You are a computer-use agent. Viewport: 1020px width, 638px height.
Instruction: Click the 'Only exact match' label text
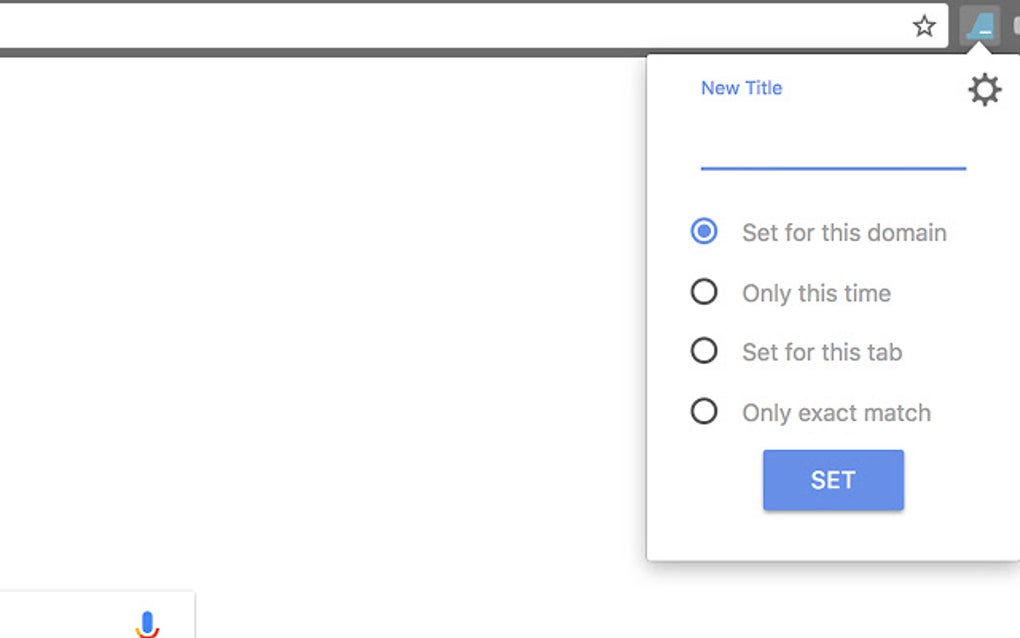[x=836, y=413]
